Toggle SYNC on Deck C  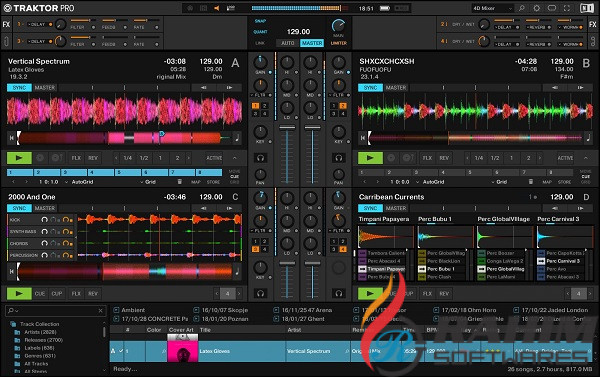(x=19, y=208)
